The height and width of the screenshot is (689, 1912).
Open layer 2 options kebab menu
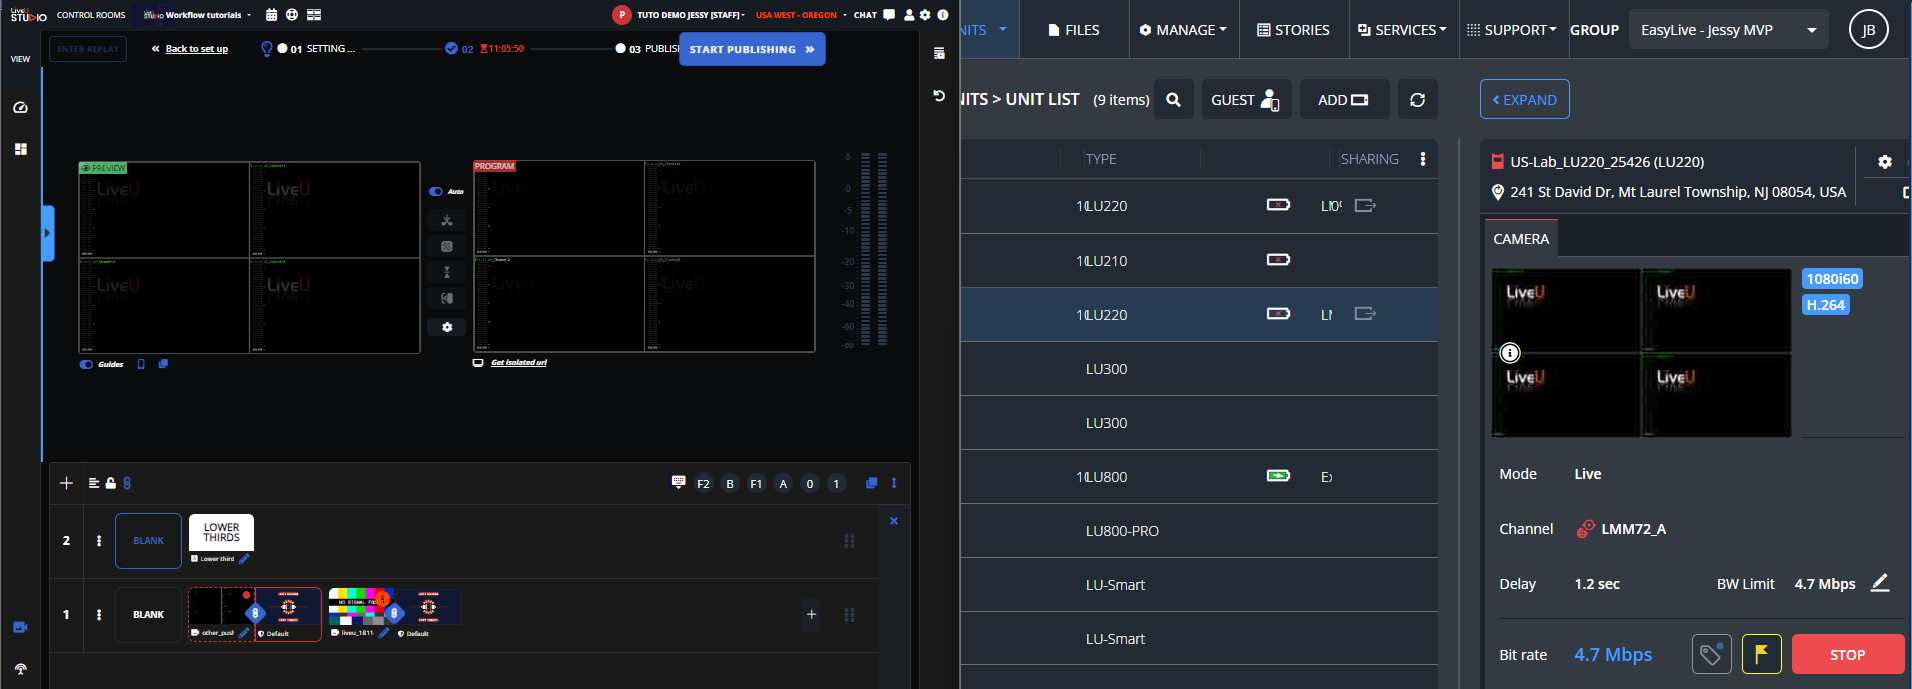[x=99, y=541]
